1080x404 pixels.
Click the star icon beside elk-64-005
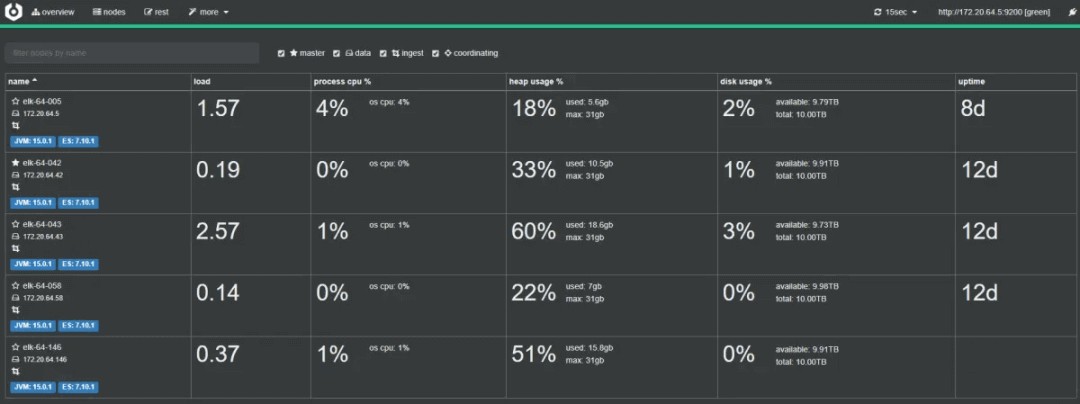tap(15, 101)
